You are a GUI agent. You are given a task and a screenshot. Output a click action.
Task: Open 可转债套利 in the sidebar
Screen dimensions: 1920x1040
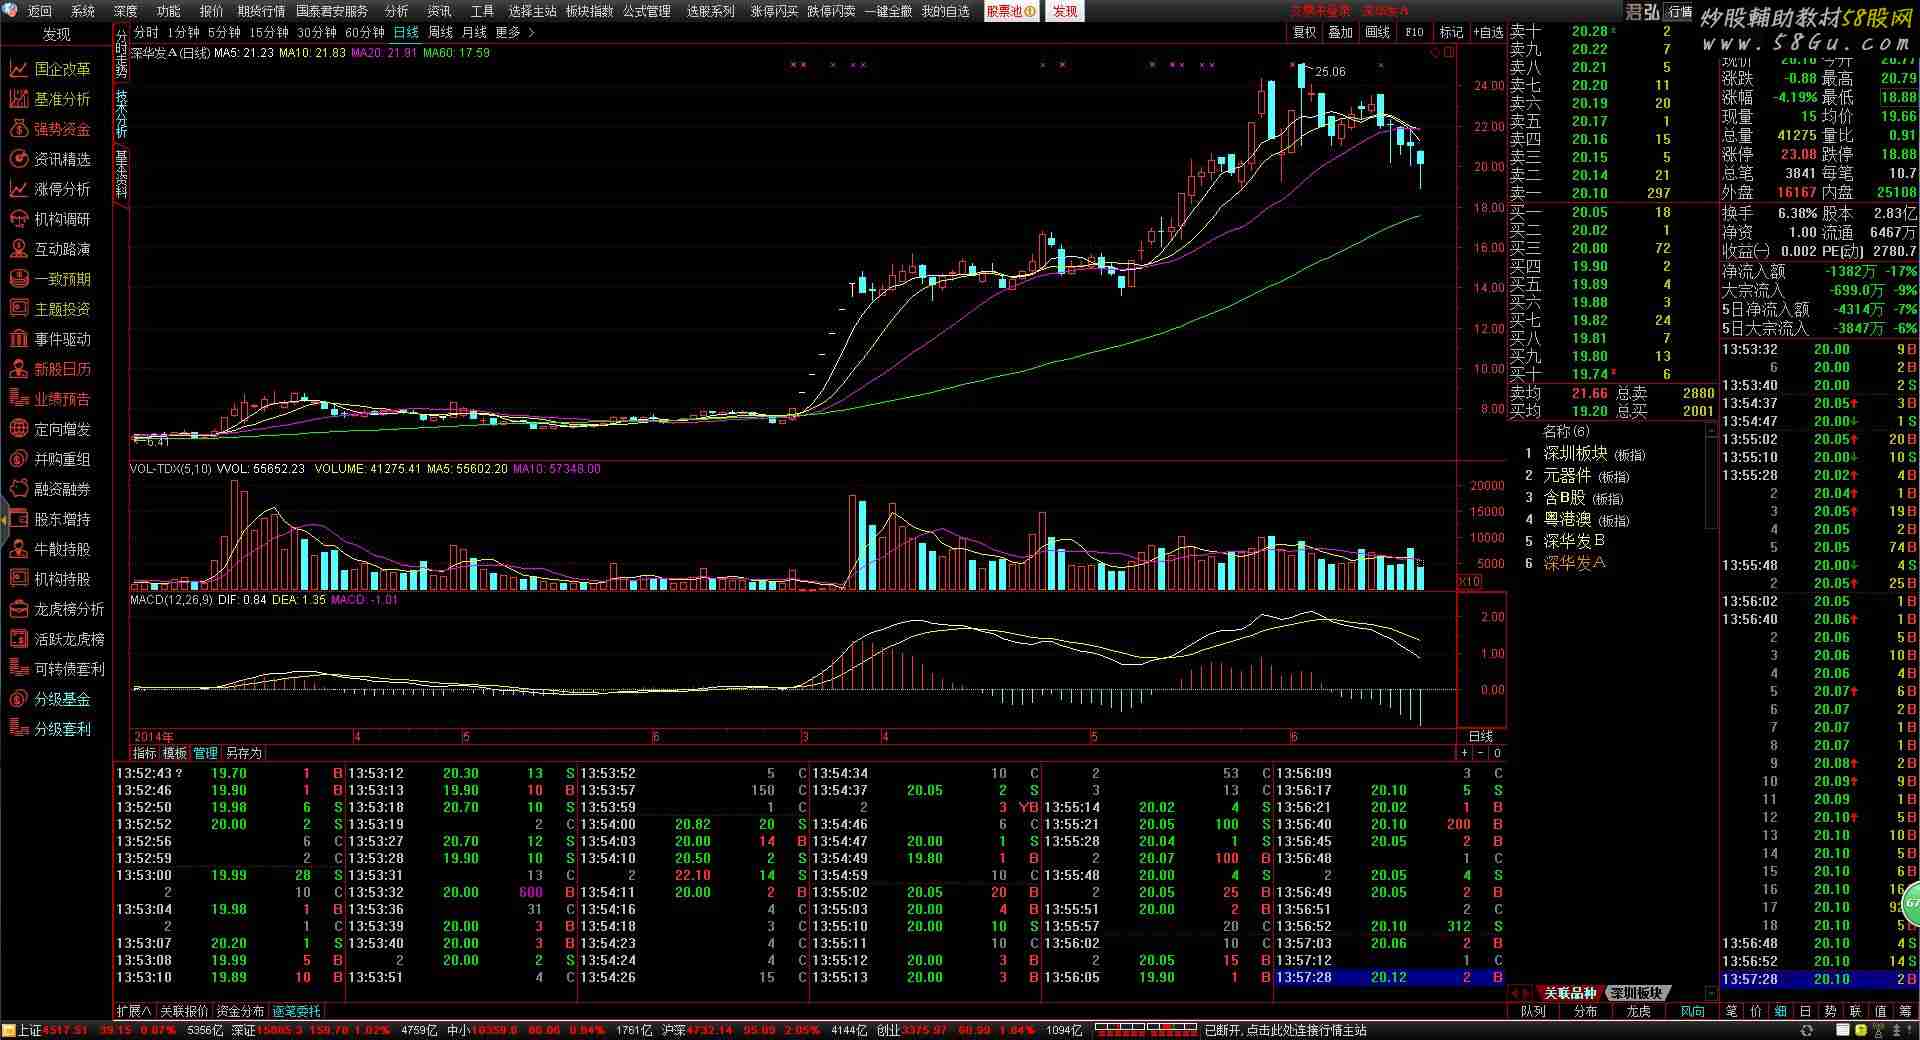[x=68, y=669]
